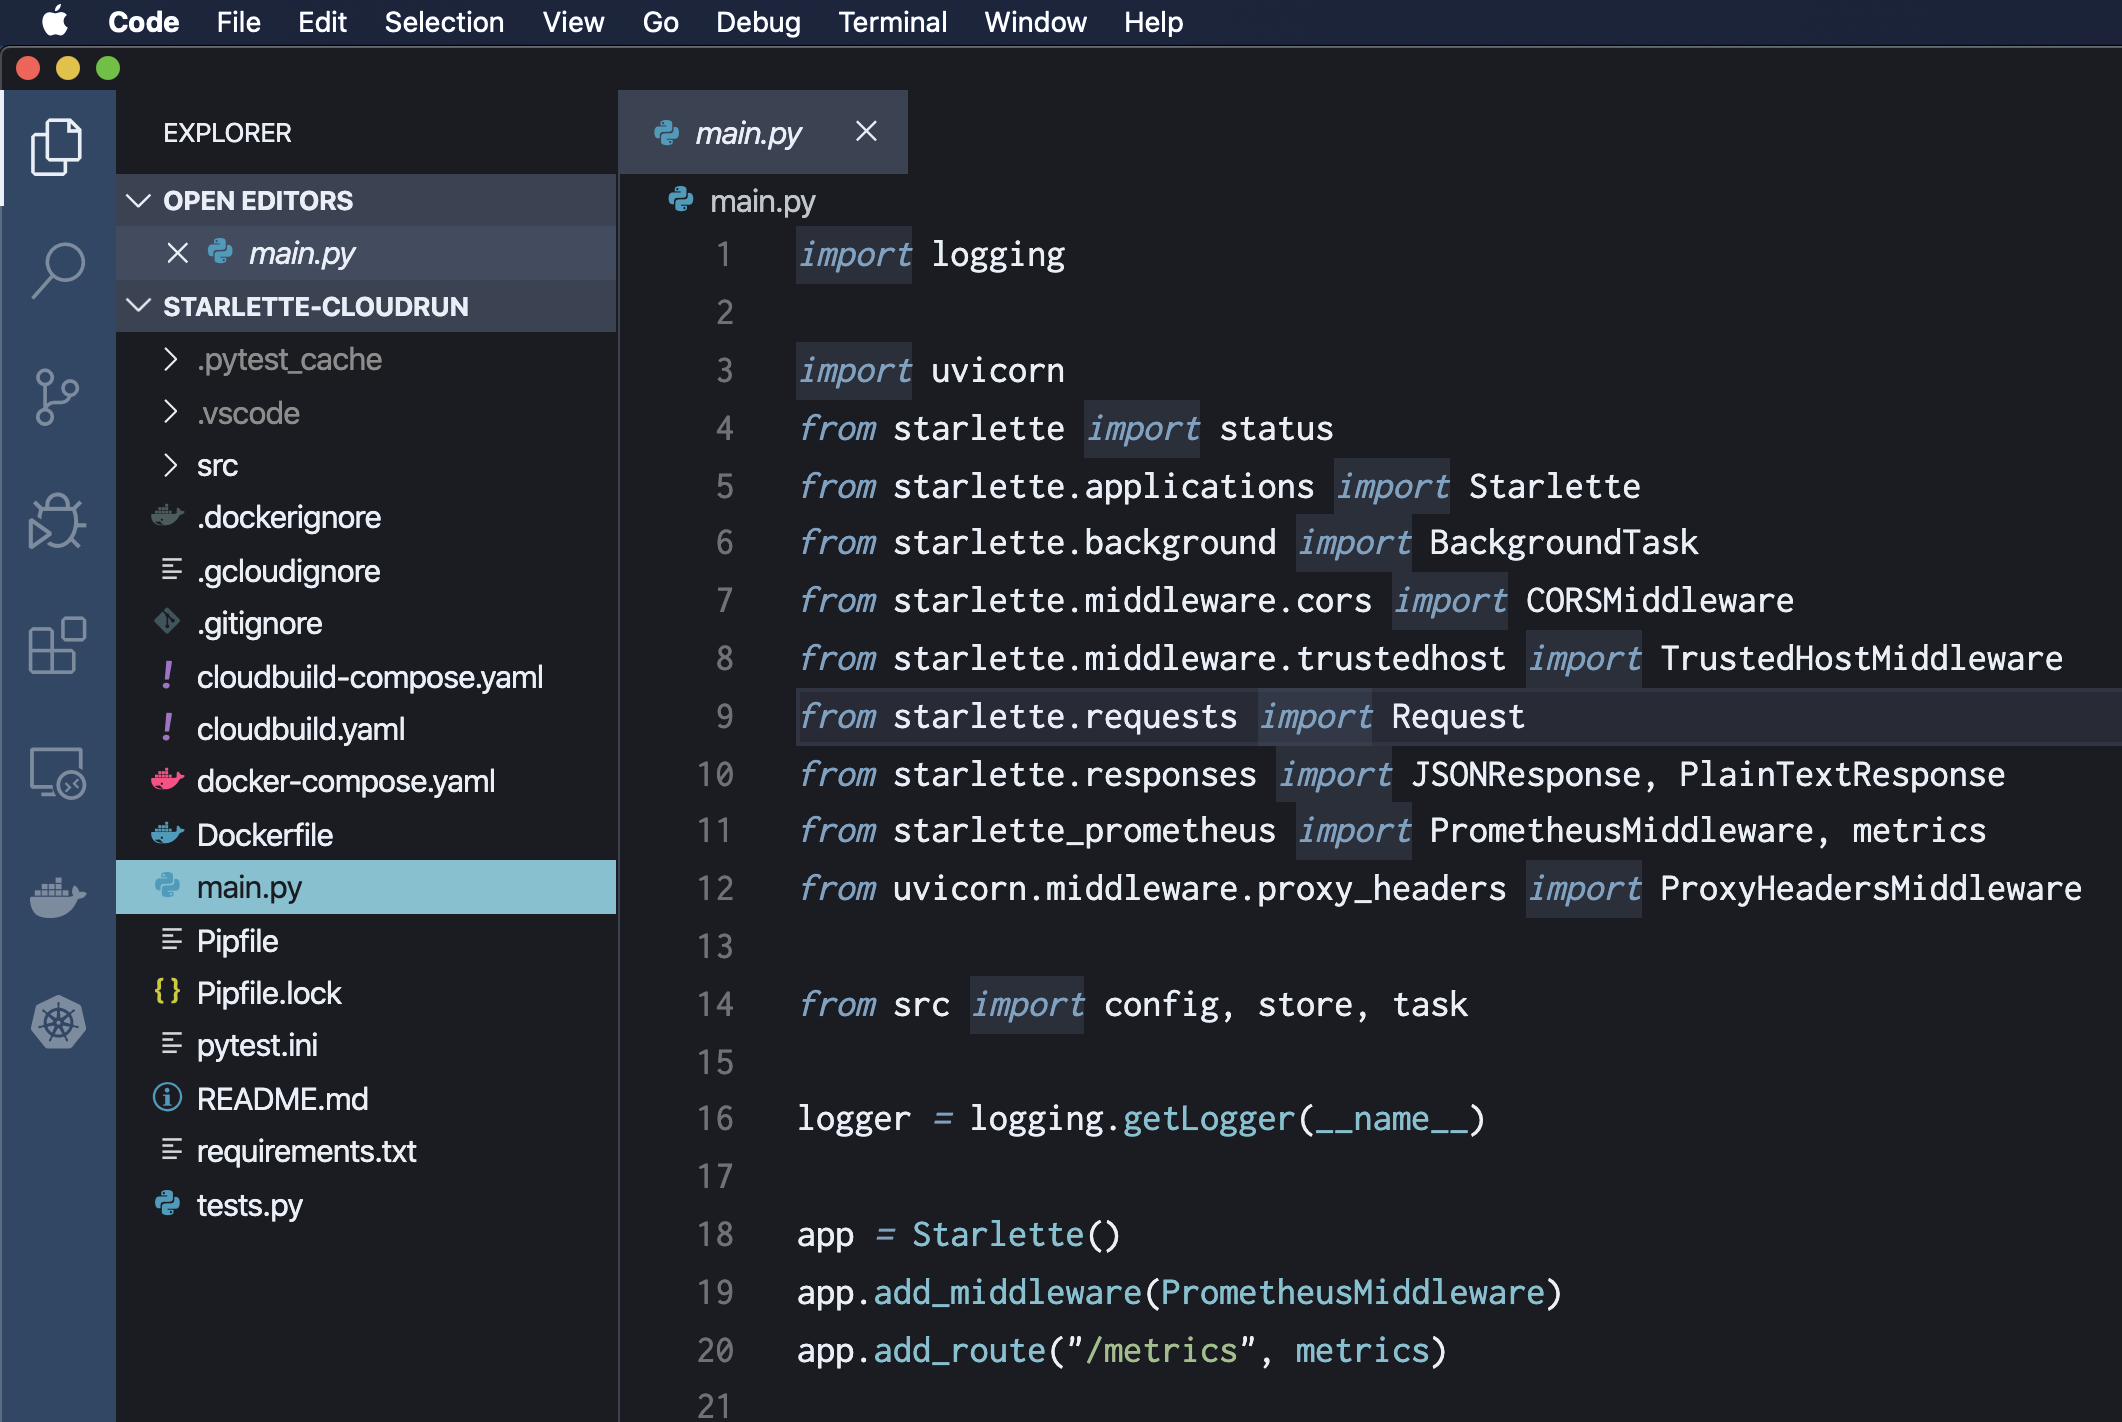Open cloudbuild.yaml in the explorer
The width and height of the screenshot is (2122, 1422).
tap(366, 729)
